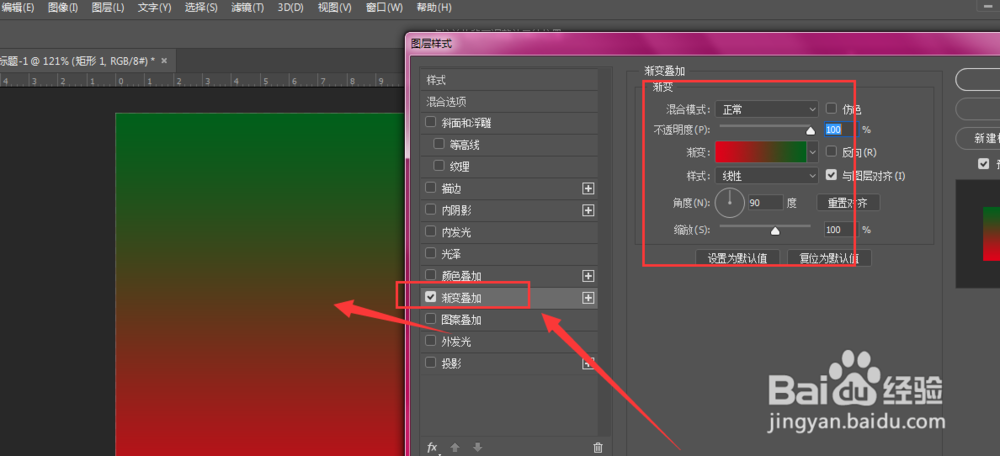Open the 窗口(W) menu
This screenshot has width=1000, height=456.
(385, 8)
